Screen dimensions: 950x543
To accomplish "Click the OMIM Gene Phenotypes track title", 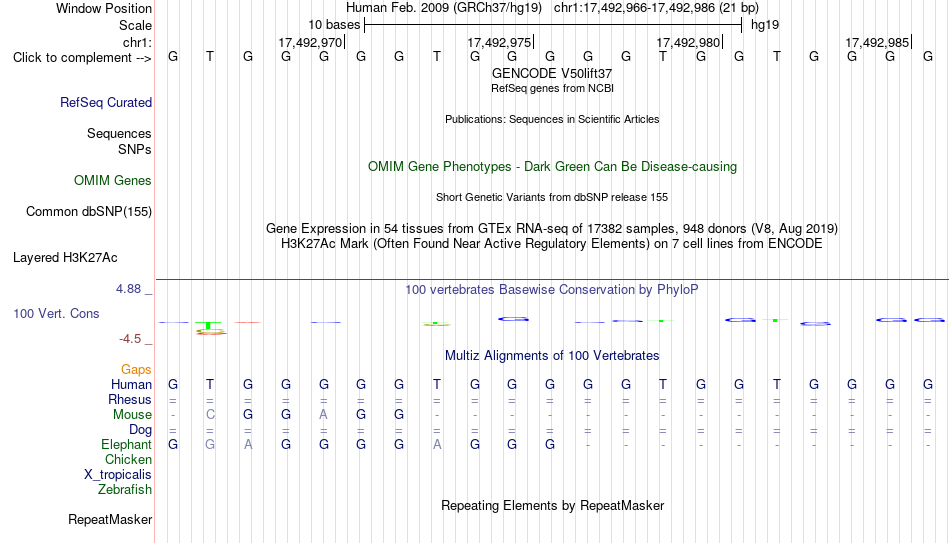I will click(x=553, y=167).
